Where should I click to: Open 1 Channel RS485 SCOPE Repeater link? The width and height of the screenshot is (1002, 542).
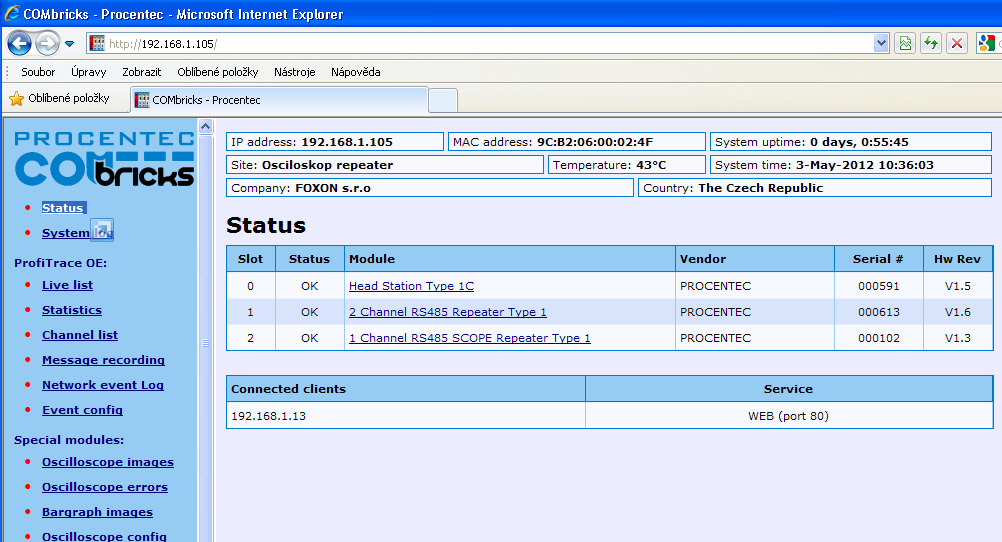470,337
